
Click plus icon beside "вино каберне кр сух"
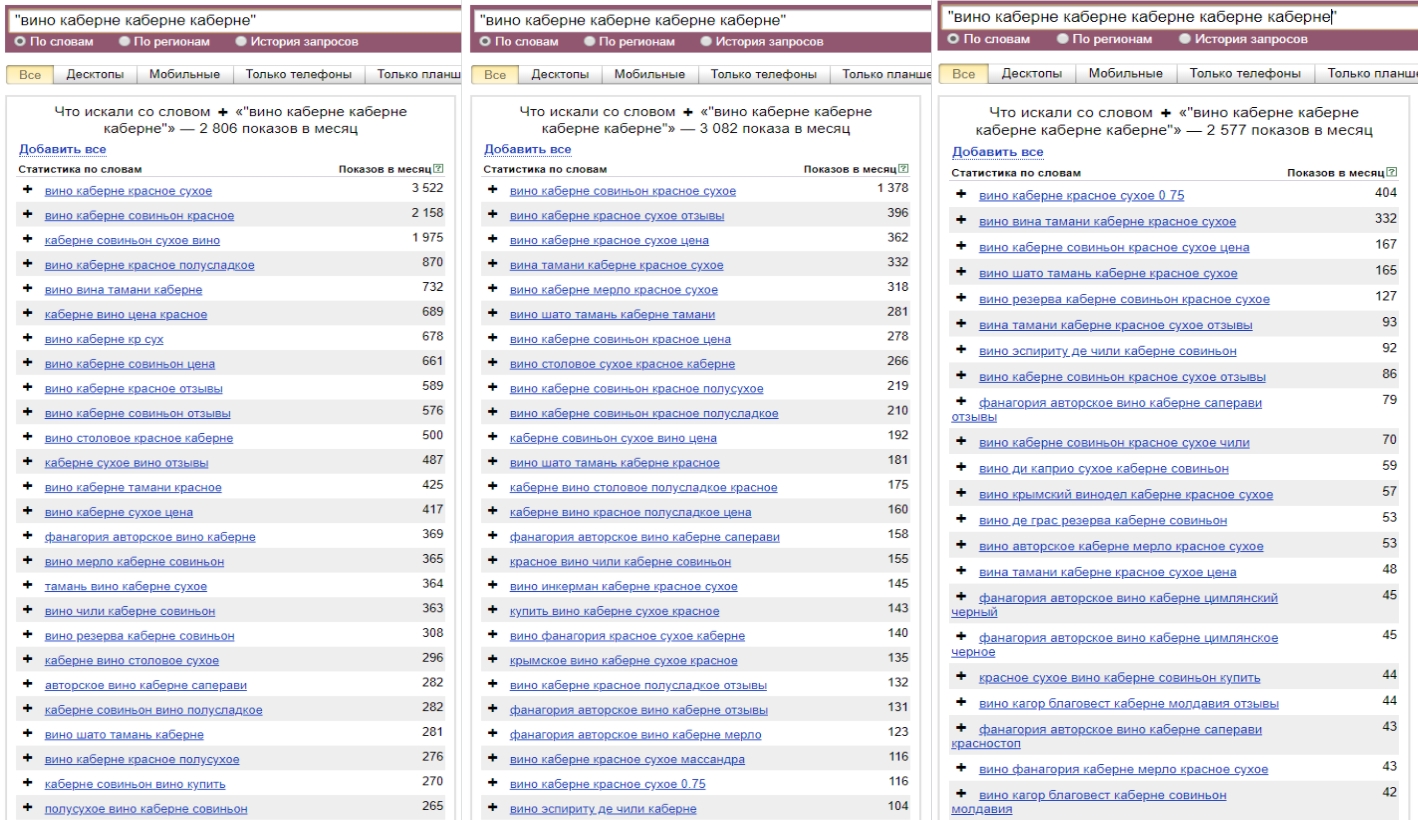click(27, 339)
